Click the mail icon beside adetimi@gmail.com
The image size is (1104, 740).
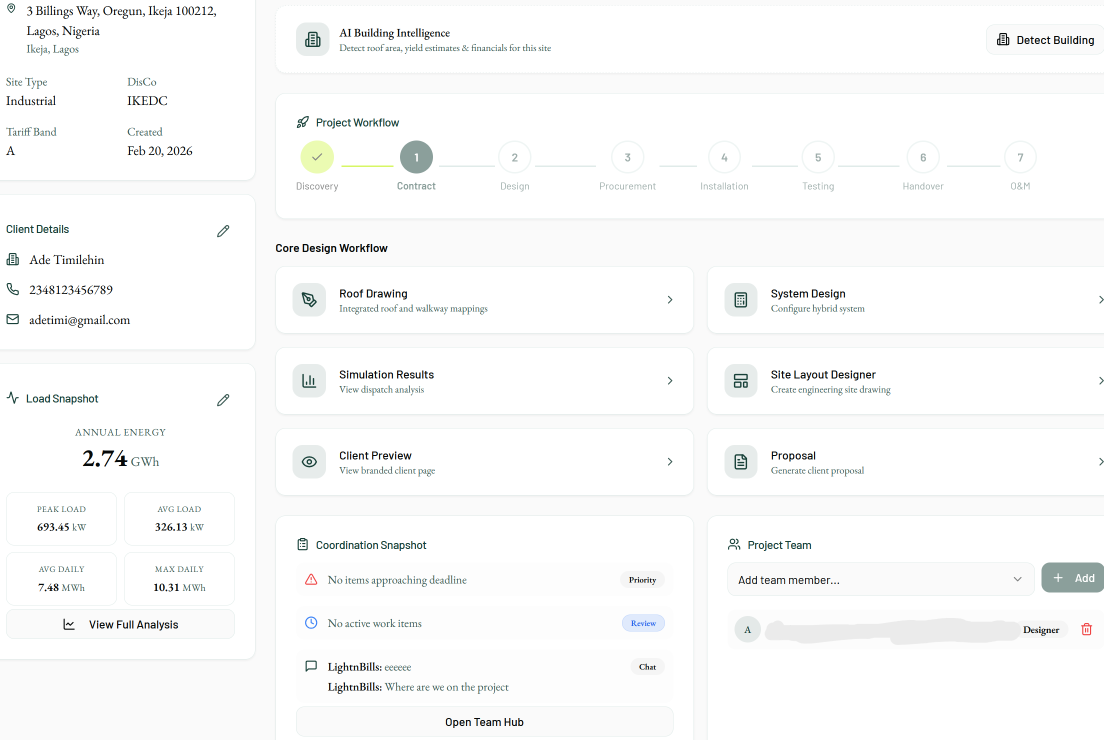tap(13, 320)
